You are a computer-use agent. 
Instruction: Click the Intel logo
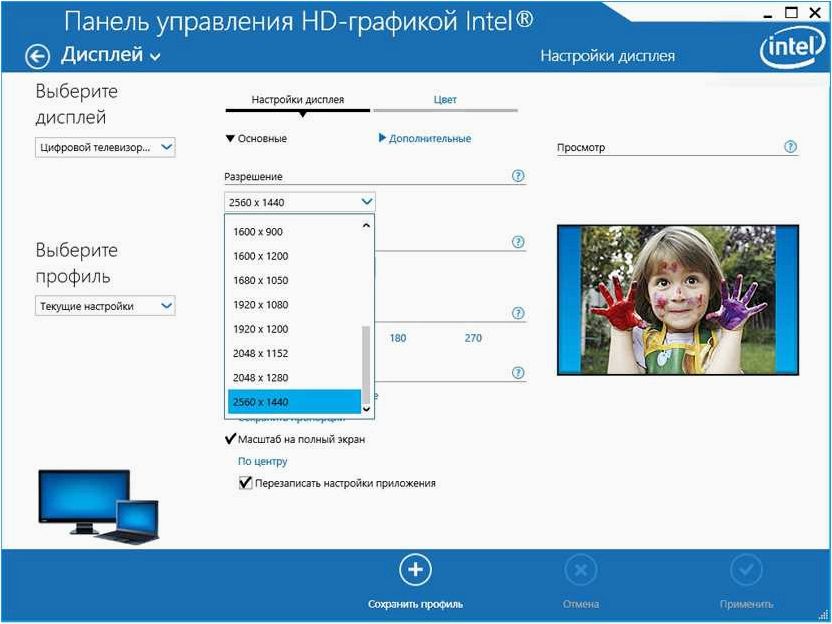(x=794, y=48)
